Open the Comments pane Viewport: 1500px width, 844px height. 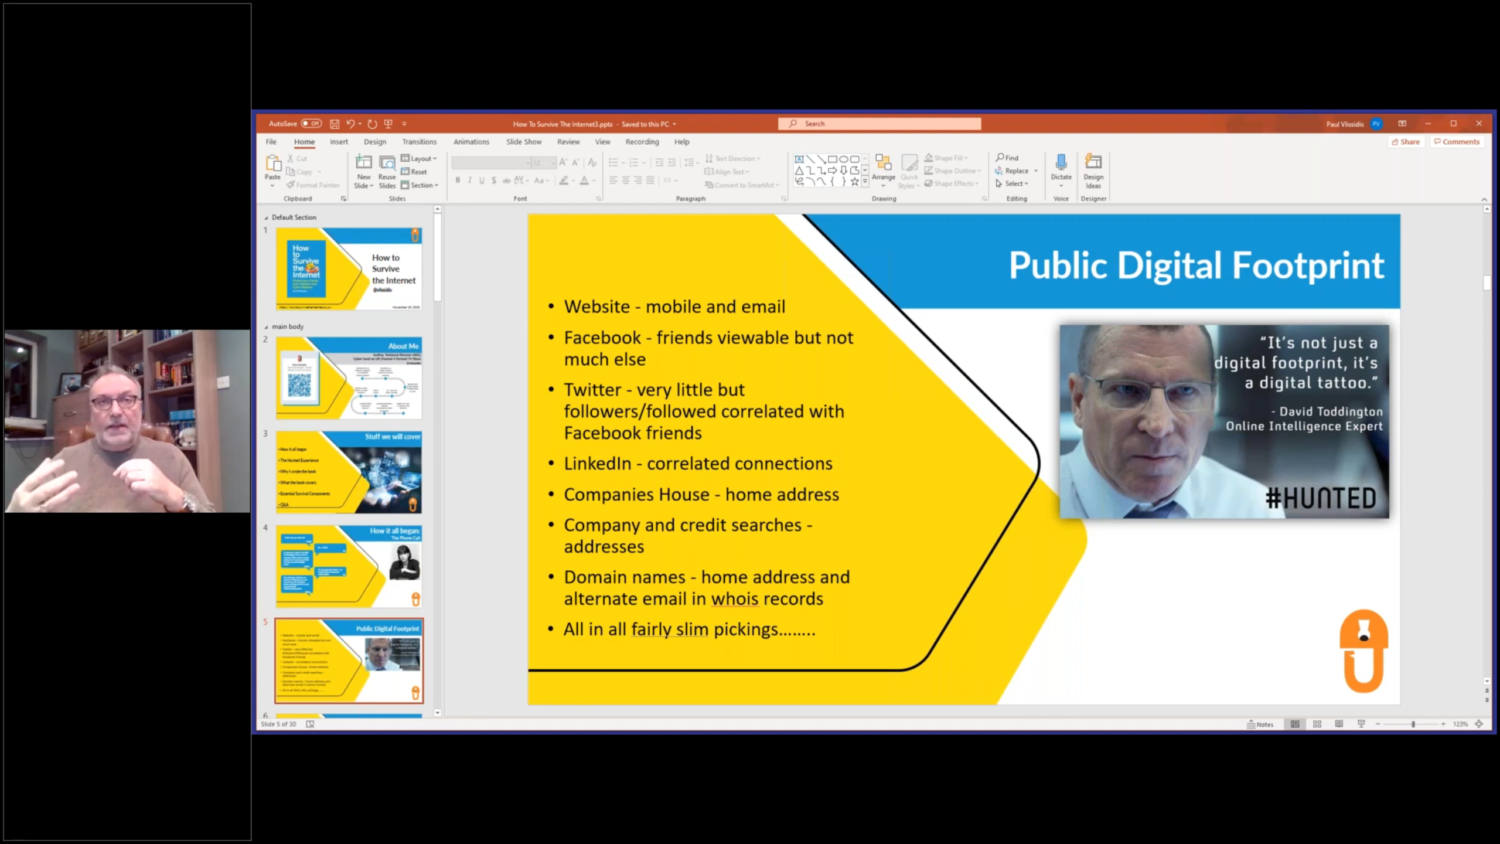pyautogui.click(x=1457, y=142)
